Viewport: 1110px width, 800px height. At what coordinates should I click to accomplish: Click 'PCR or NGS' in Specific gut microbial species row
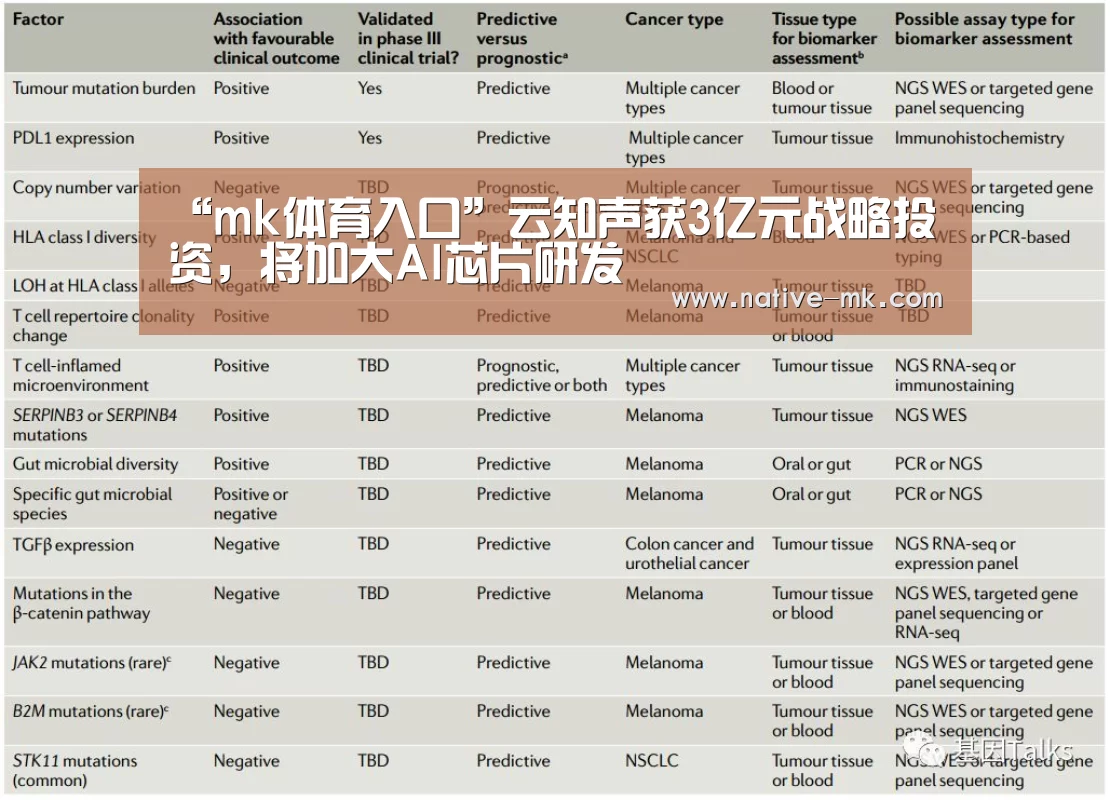pyautogui.click(x=938, y=494)
